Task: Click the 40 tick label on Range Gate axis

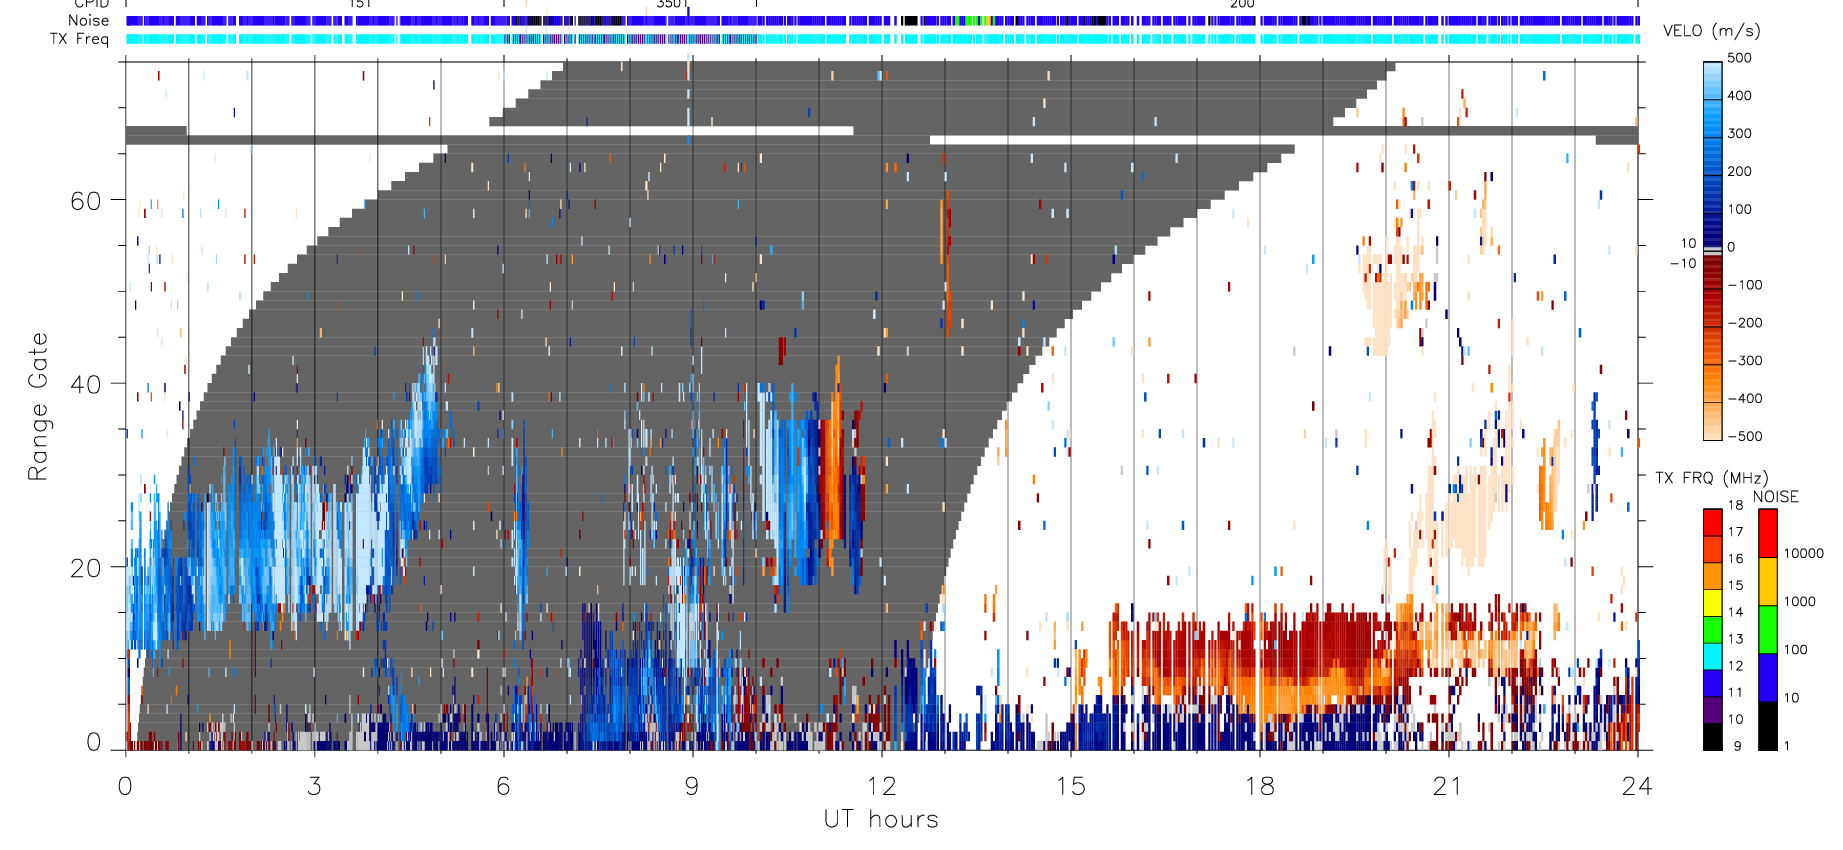Action: click(85, 384)
